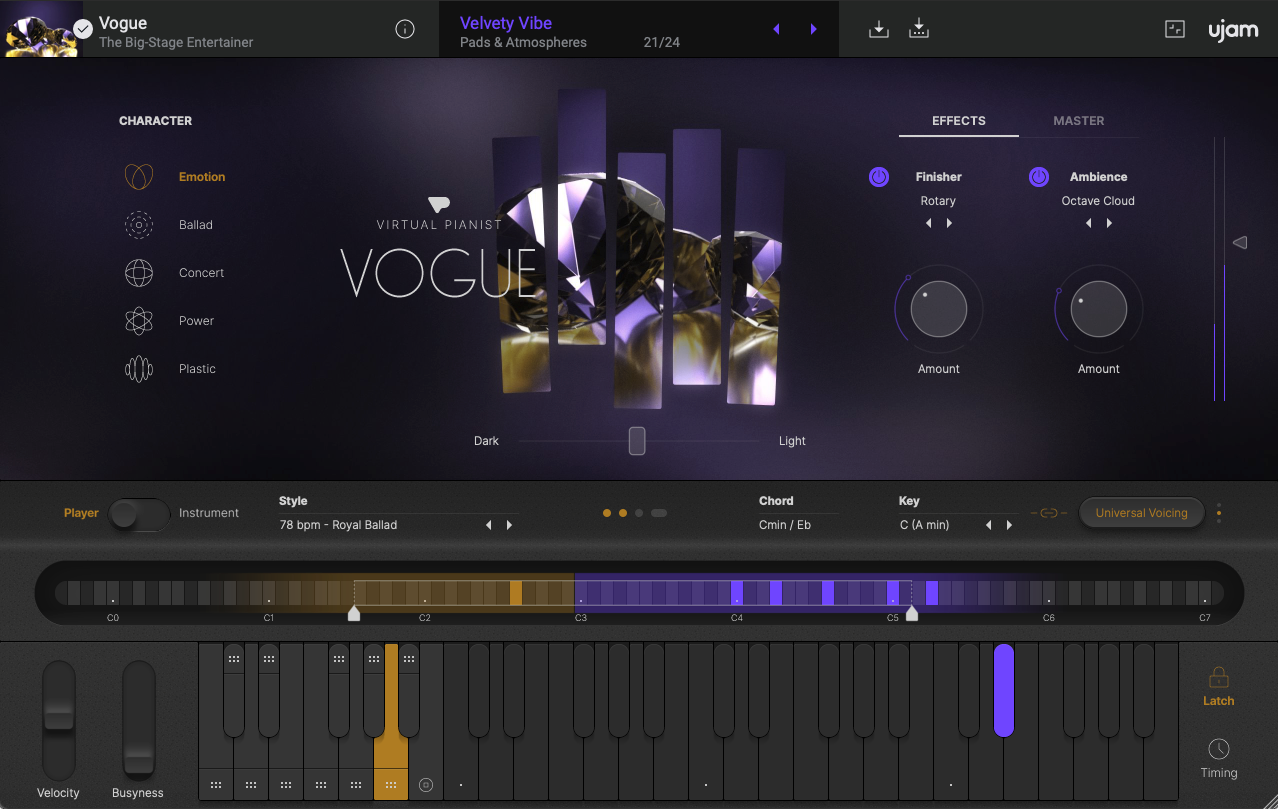Click the Player mode label

pyautogui.click(x=81, y=513)
